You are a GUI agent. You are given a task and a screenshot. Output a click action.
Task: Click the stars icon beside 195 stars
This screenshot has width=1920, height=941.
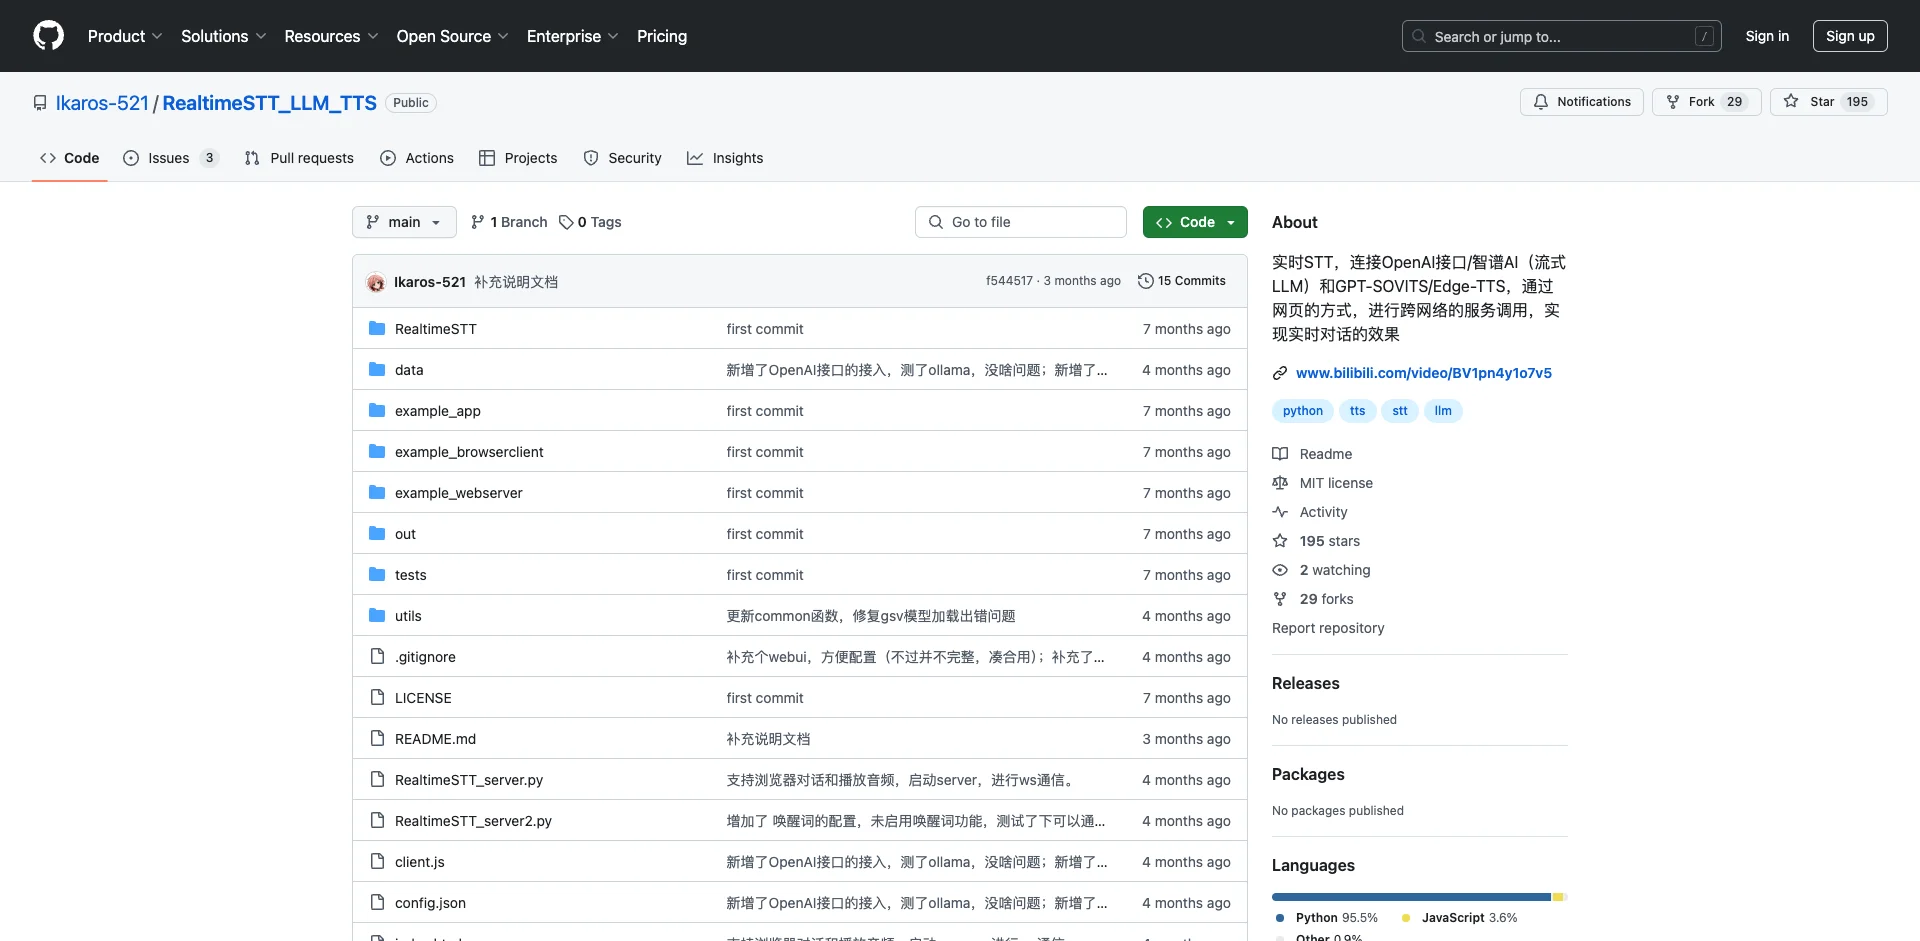click(1280, 541)
